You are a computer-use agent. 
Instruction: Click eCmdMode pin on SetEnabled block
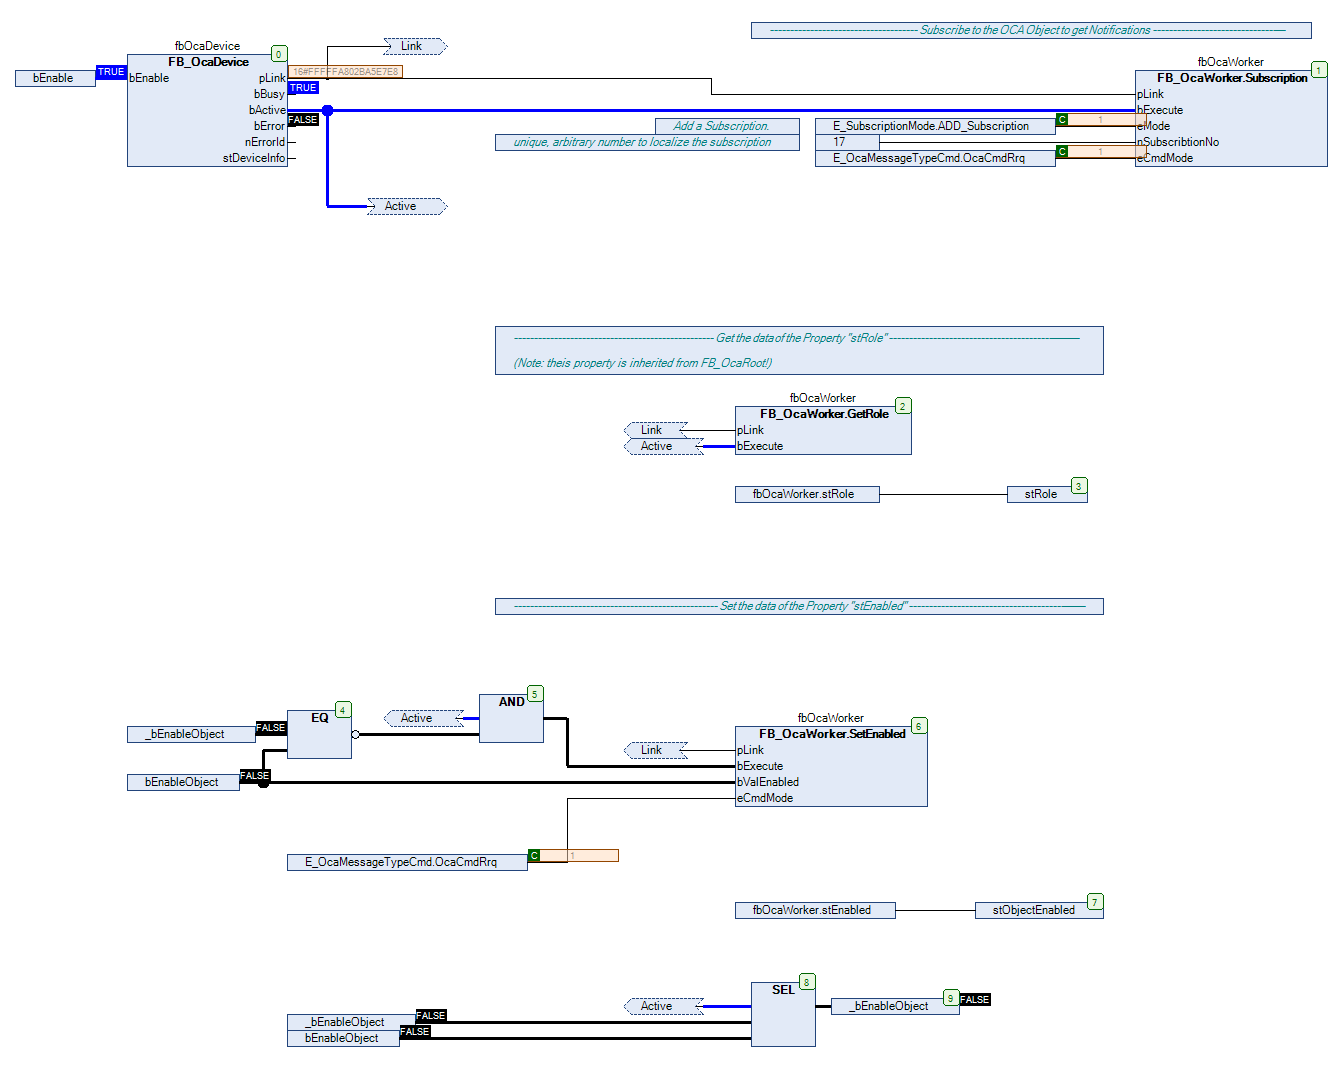pyautogui.click(x=765, y=798)
